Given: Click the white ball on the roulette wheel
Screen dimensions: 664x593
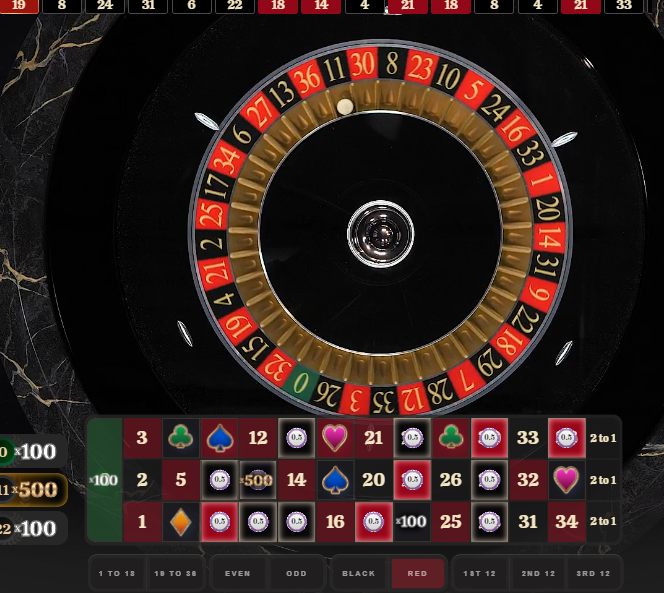Looking at the screenshot, I should 345,106.
